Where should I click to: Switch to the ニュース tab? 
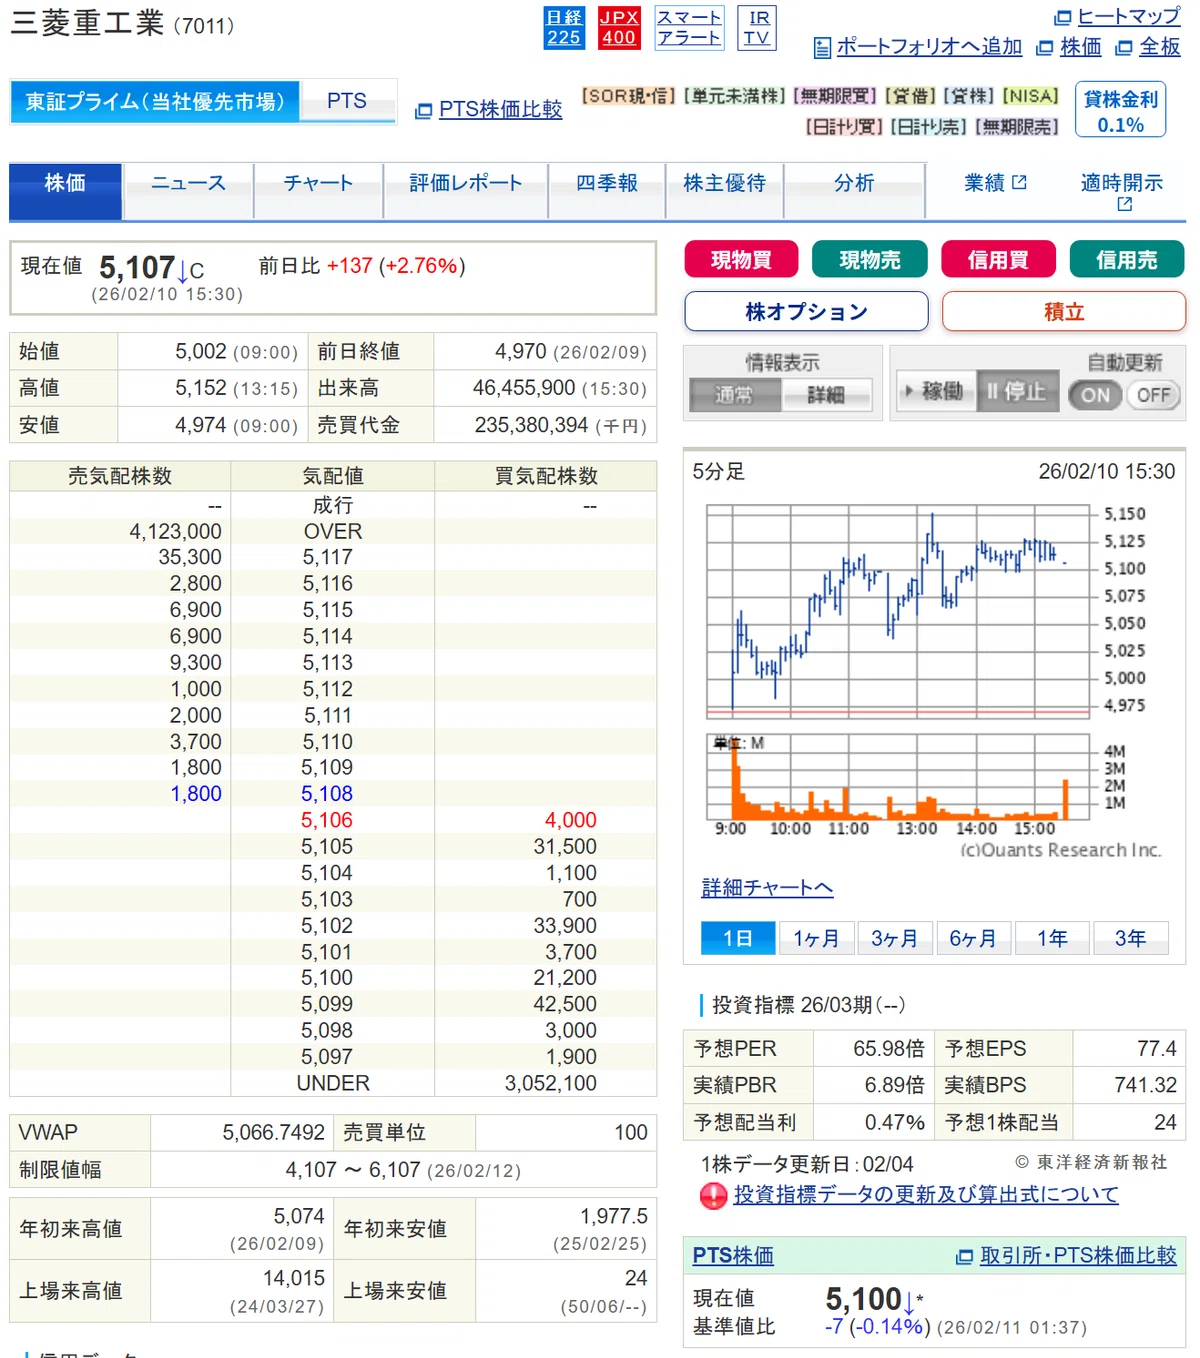click(x=188, y=190)
